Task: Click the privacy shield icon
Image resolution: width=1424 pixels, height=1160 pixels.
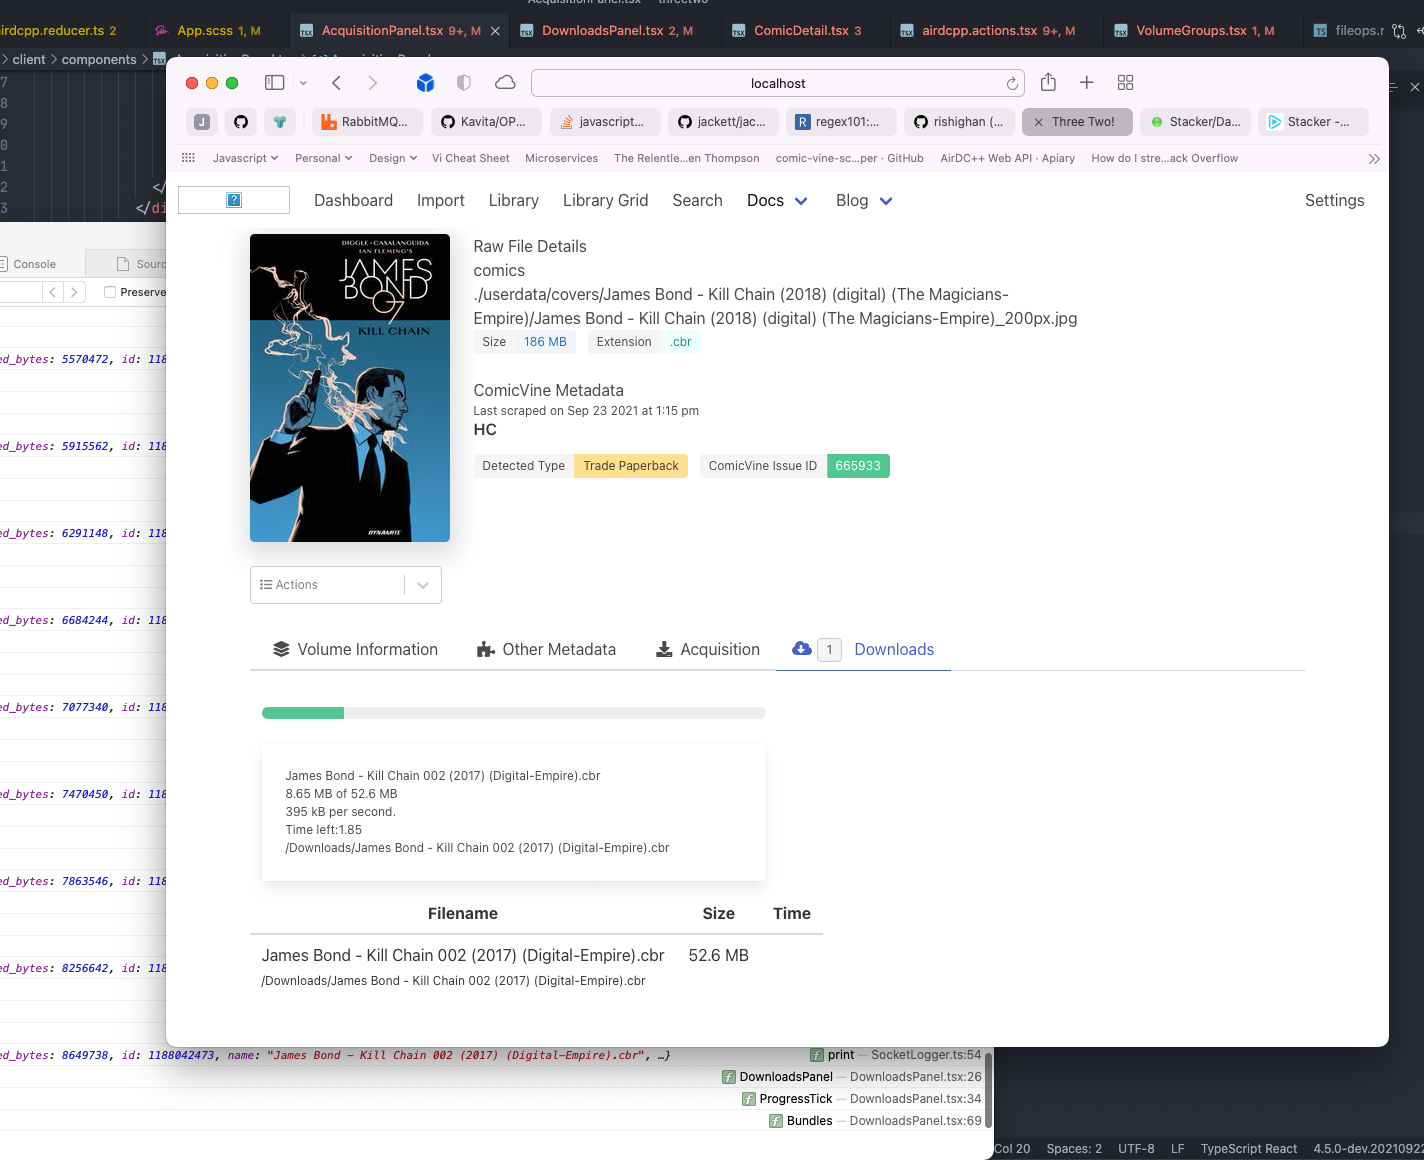Action: 464,83
